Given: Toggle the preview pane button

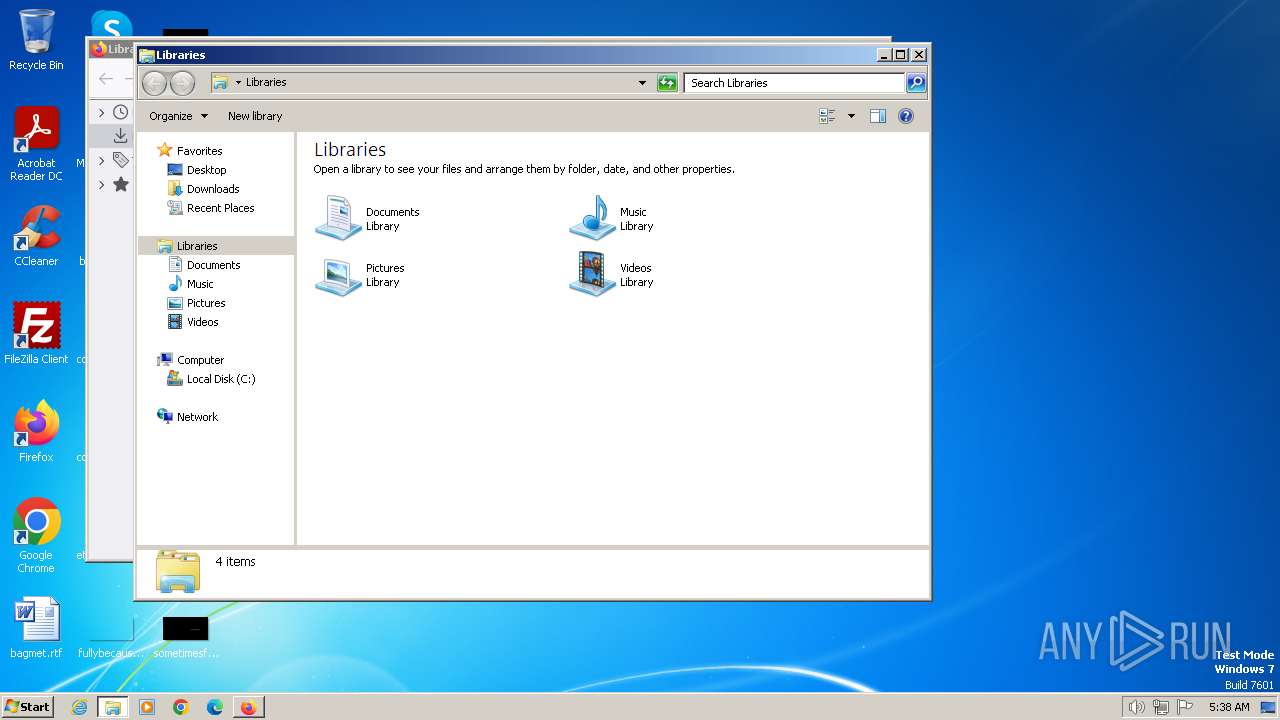Looking at the screenshot, I should tap(878, 116).
